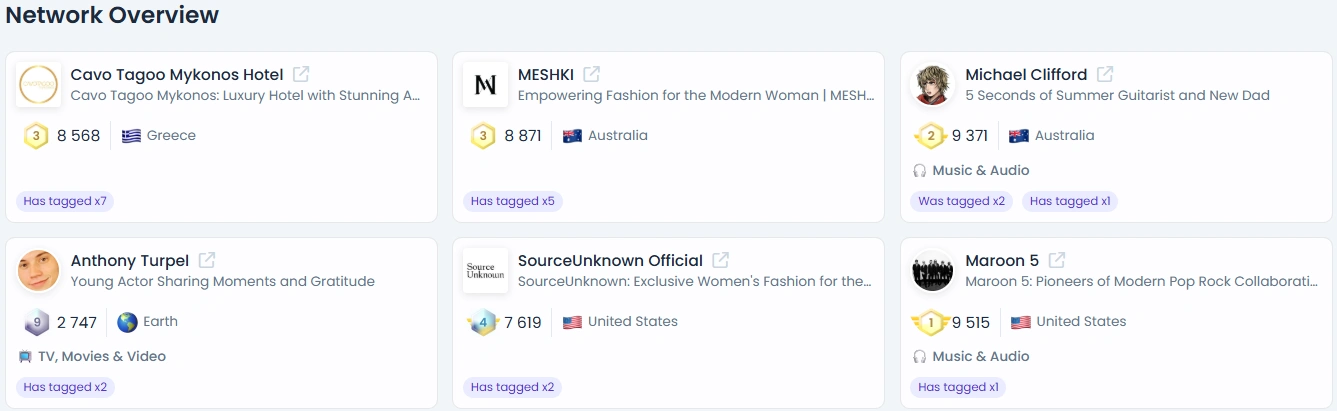
Task: Click United States flag on Maroon 5 card
Action: (1021, 322)
